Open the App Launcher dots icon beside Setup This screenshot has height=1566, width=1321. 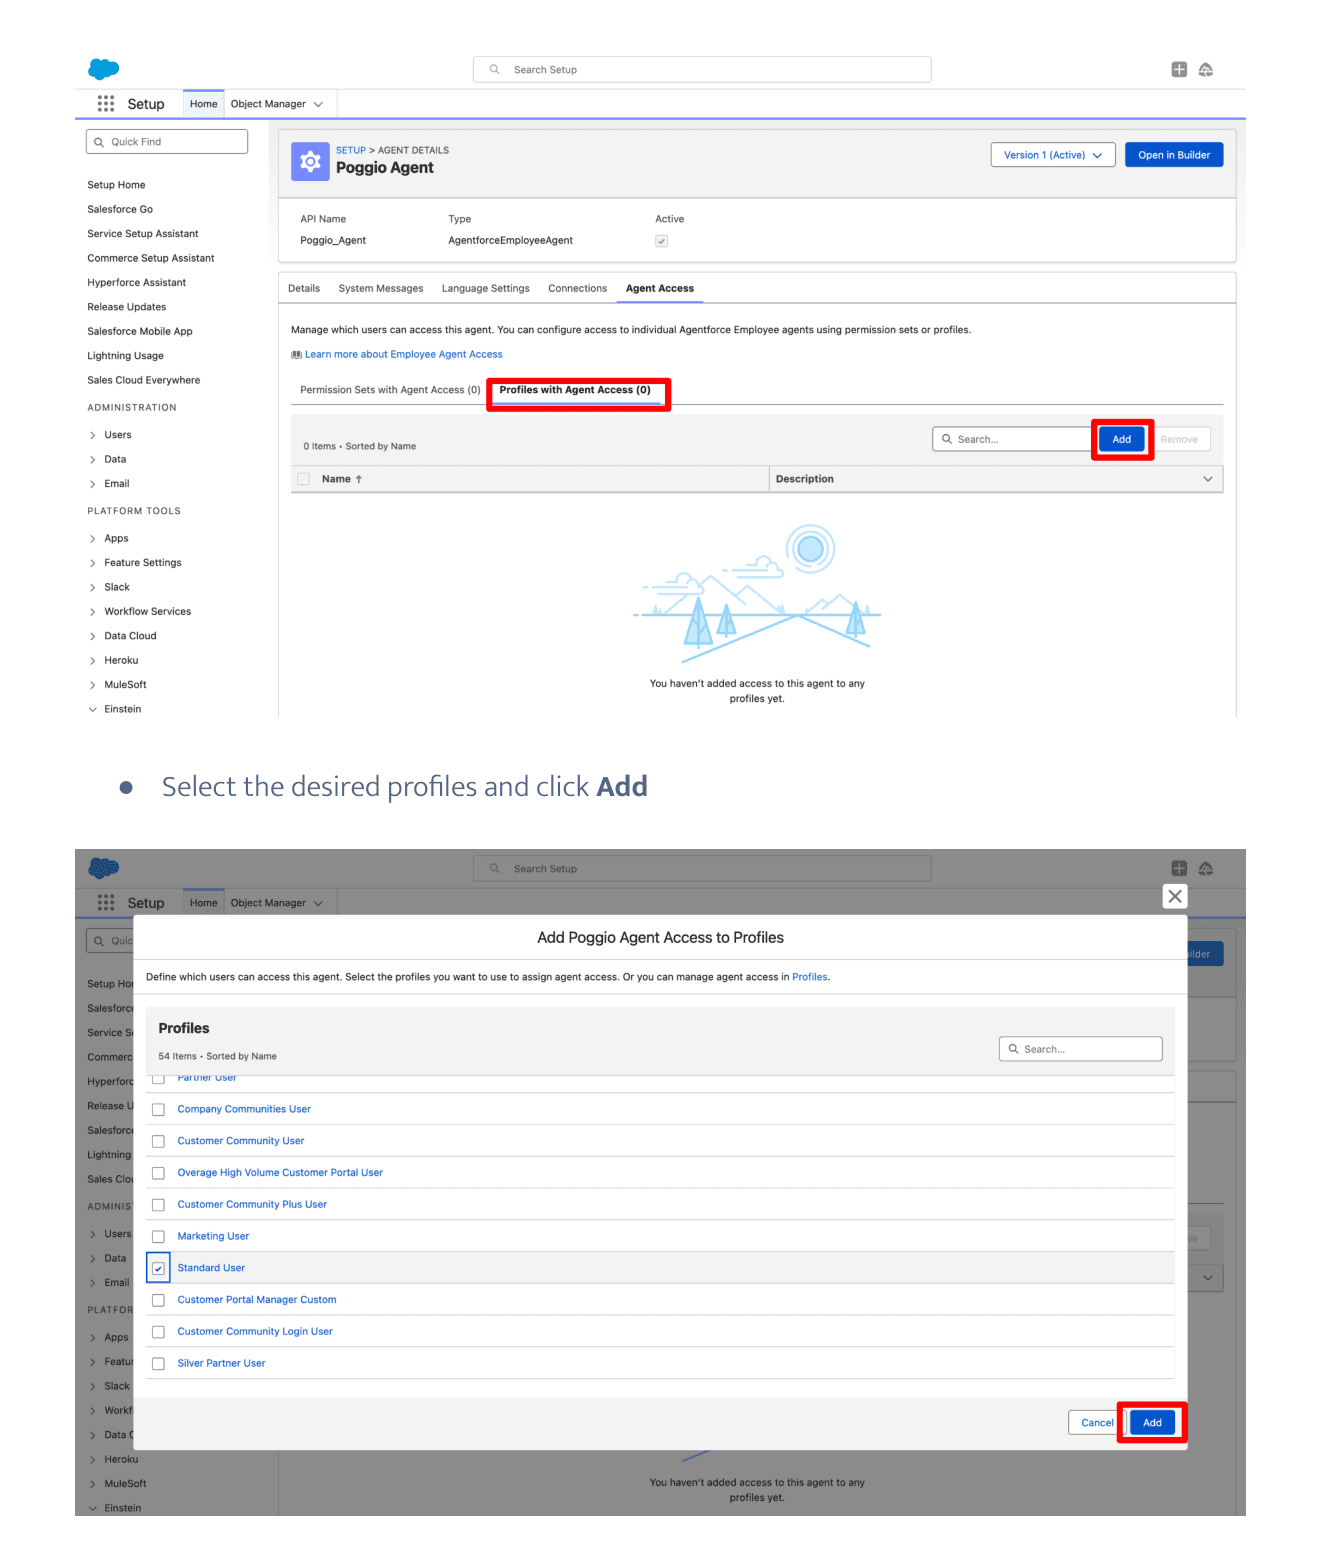[x=106, y=104]
